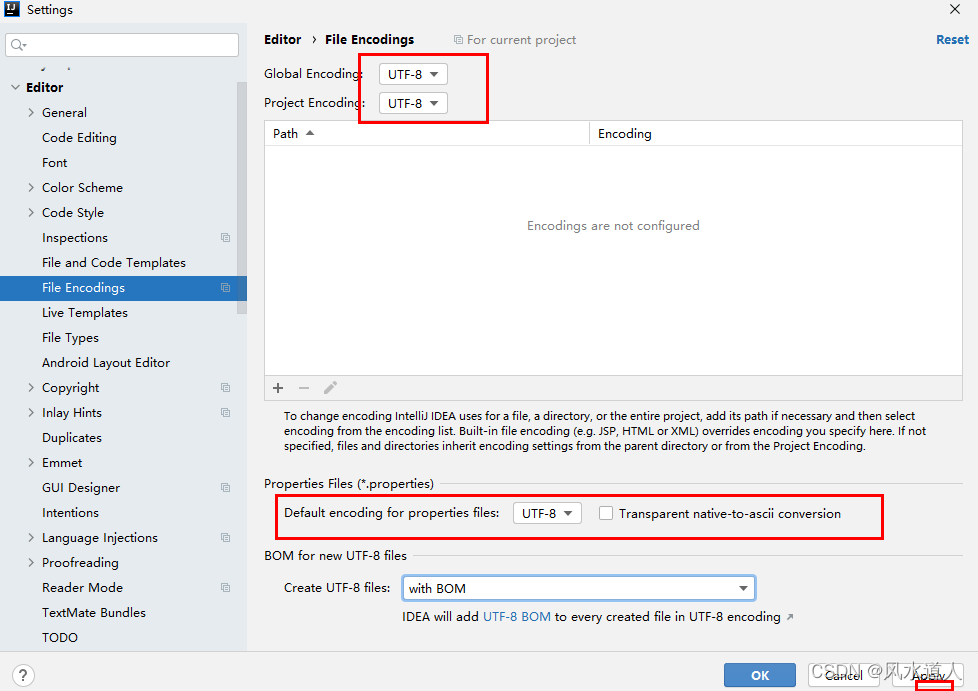Open the Create UTF-8 files dropdown
This screenshot has width=978, height=691.
578,588
